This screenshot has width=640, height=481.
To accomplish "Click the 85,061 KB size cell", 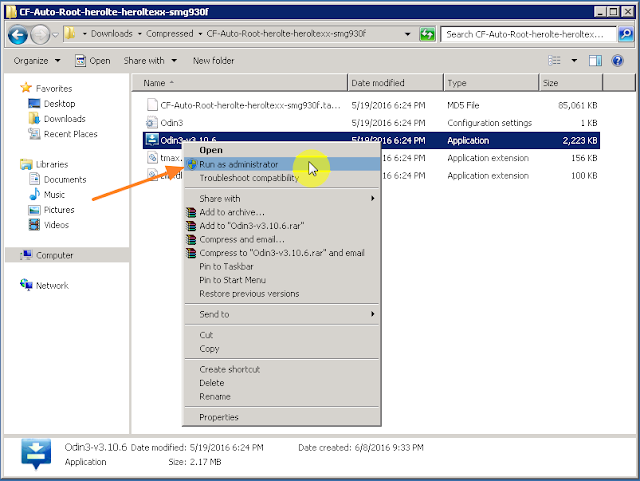I will point(578,105).
